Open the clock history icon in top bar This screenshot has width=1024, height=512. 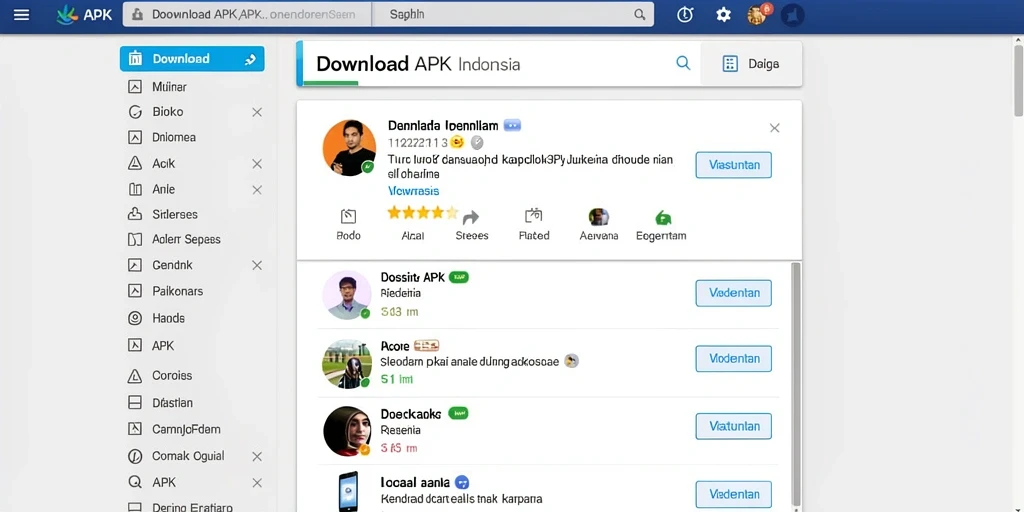coord(684,14)
